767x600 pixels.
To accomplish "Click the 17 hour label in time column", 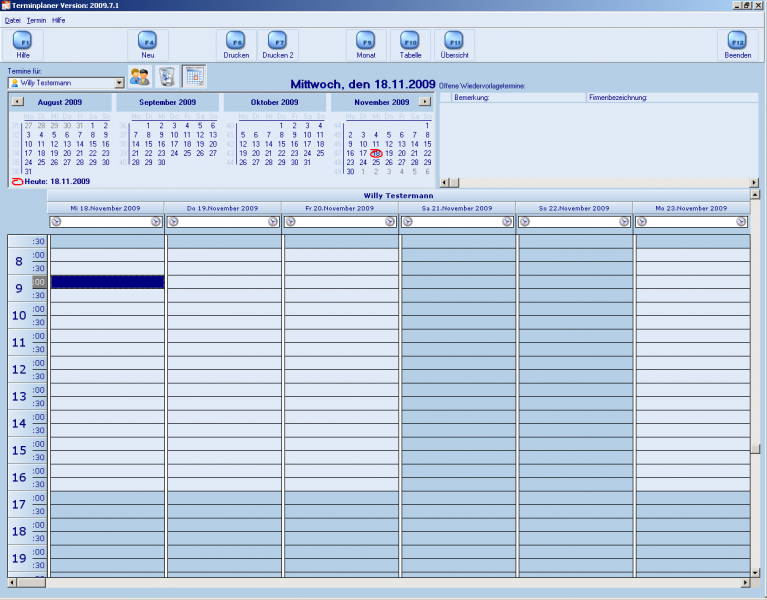I will tap(19, 504).
